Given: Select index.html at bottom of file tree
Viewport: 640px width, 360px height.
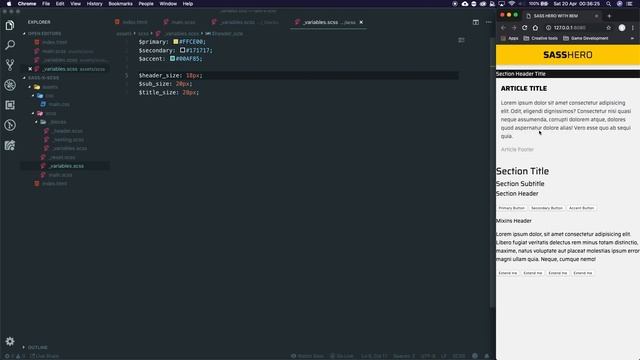Looking at the screenshot, I should [51, 184].
